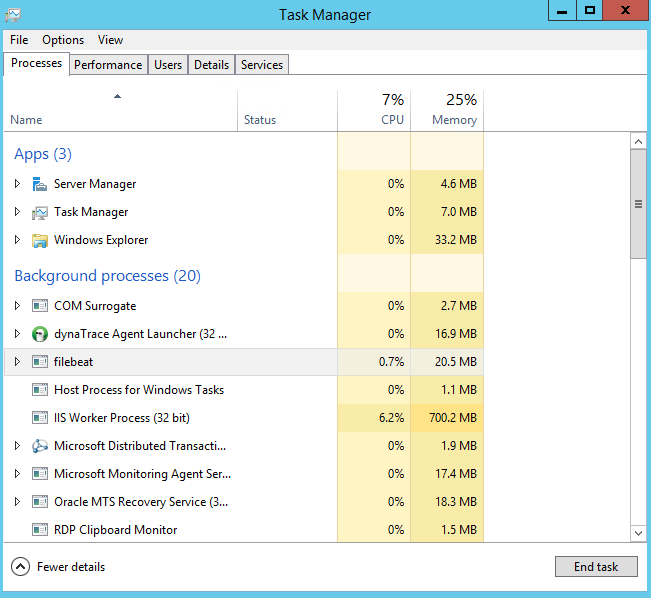Click the dynaTrace Agent Launcher icon

40,334
